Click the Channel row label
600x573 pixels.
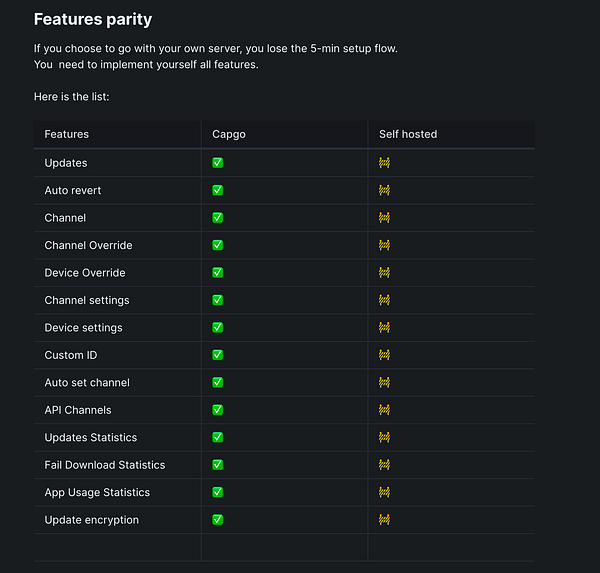(66, 218)
